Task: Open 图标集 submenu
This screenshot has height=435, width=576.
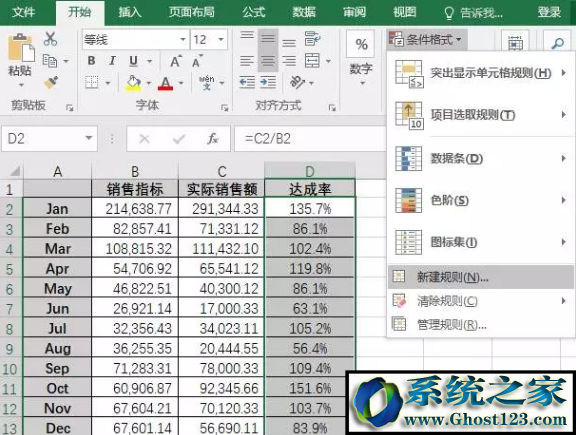Action: (480, 242)
